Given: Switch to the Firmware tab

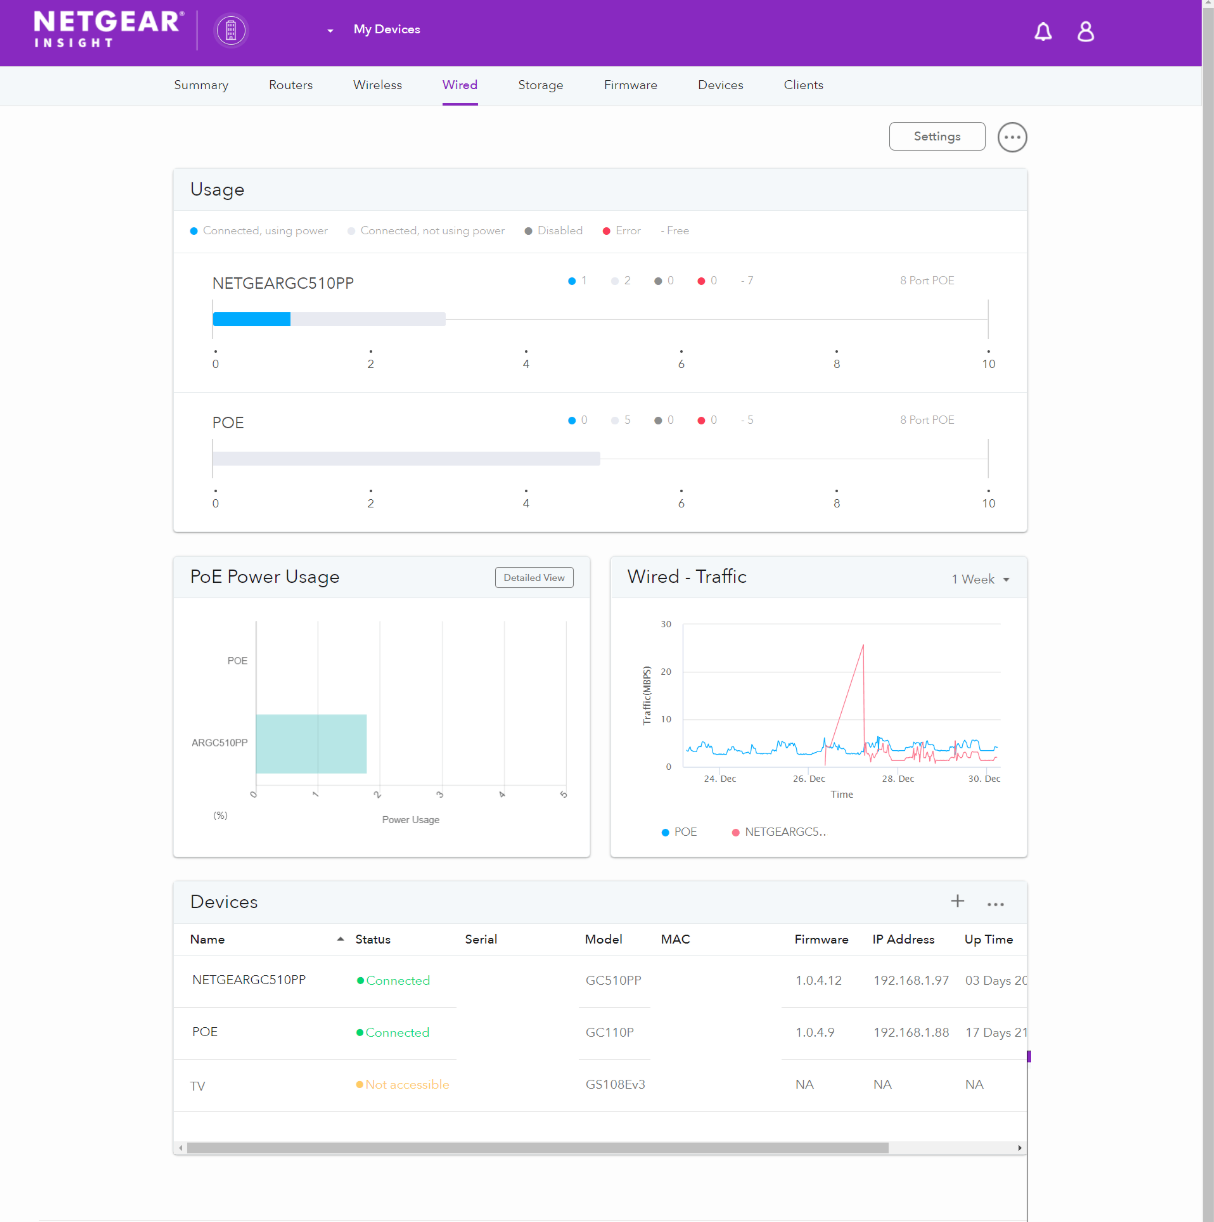Looking at the screenshot, I should point(631,85).
